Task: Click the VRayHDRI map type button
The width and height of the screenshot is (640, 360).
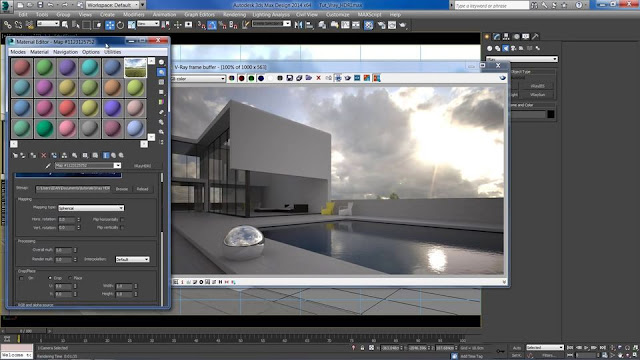Action: pos(142,166)
